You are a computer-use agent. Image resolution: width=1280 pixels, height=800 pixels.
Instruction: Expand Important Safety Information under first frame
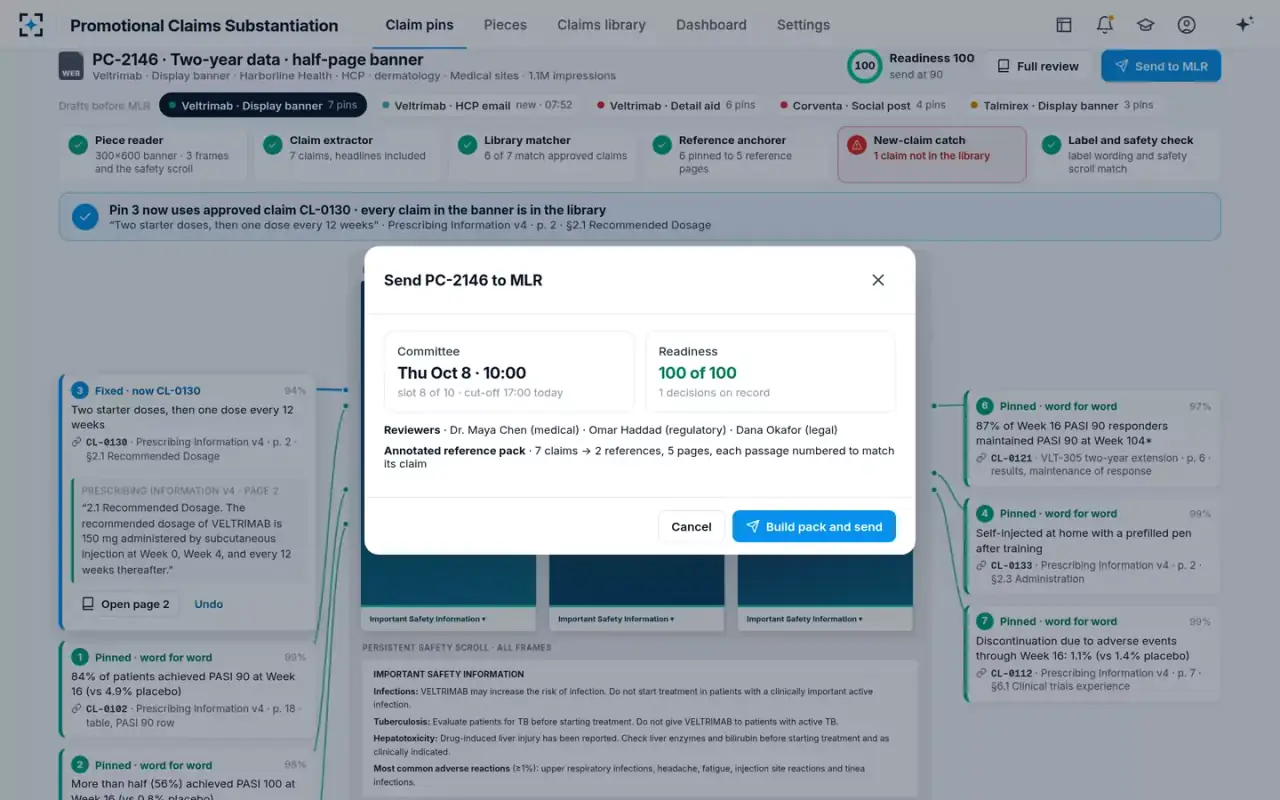[427, 619]
